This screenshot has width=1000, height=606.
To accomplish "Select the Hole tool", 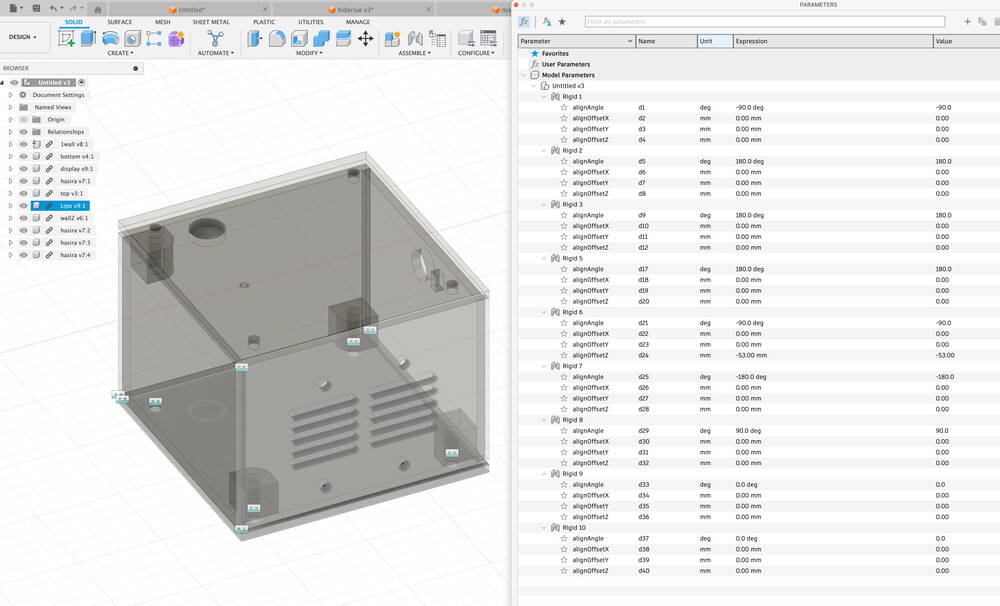I will point(132,38).
